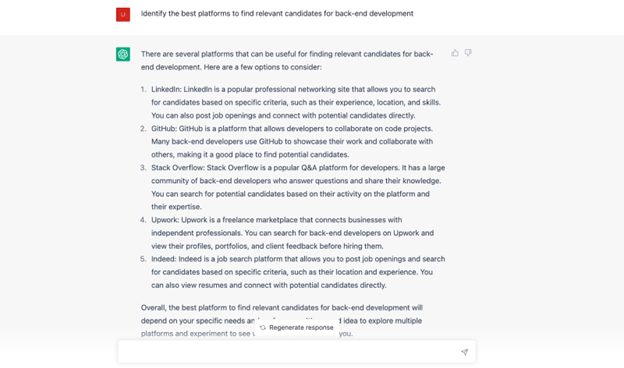This screenshot has width=624, height=368.
Task: Click list number 5 marker
Action: pyautogui.click(x=143, y=259)
